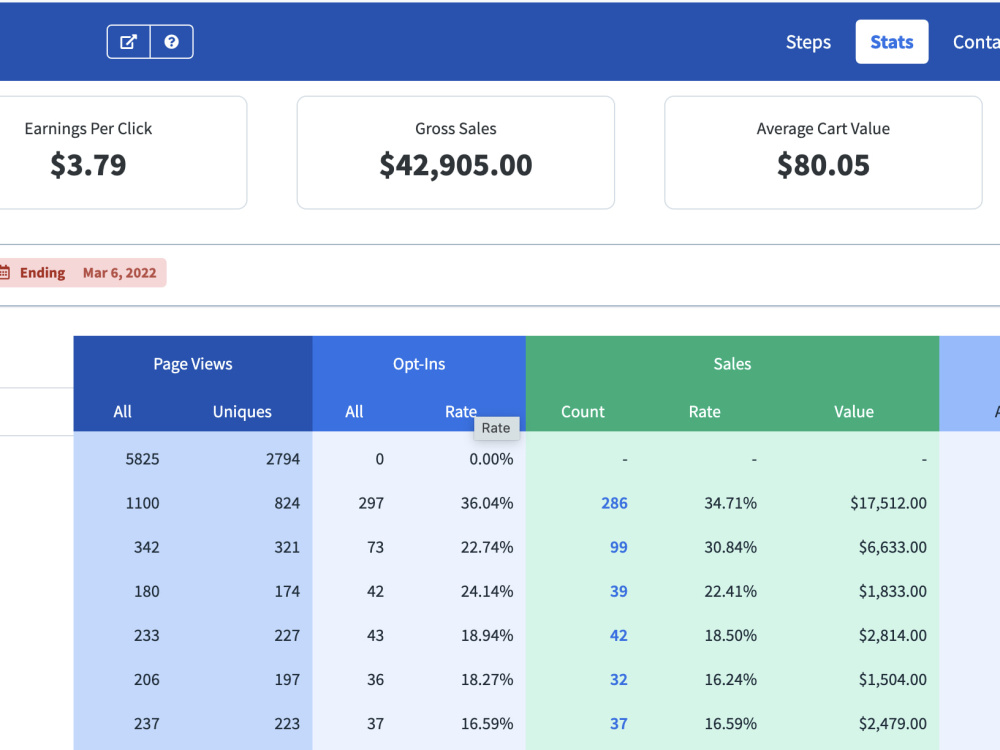Click the Sales column group header
The image size is (1000, 750).
tap(732, 364)
